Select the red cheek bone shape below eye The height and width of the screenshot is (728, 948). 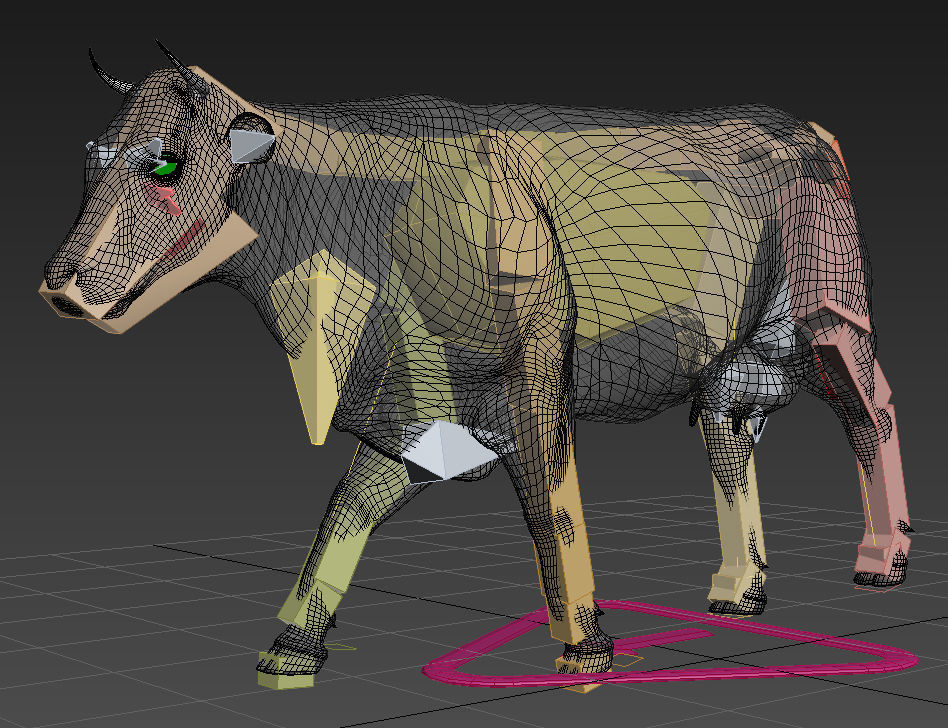click(x=164, y=198)
